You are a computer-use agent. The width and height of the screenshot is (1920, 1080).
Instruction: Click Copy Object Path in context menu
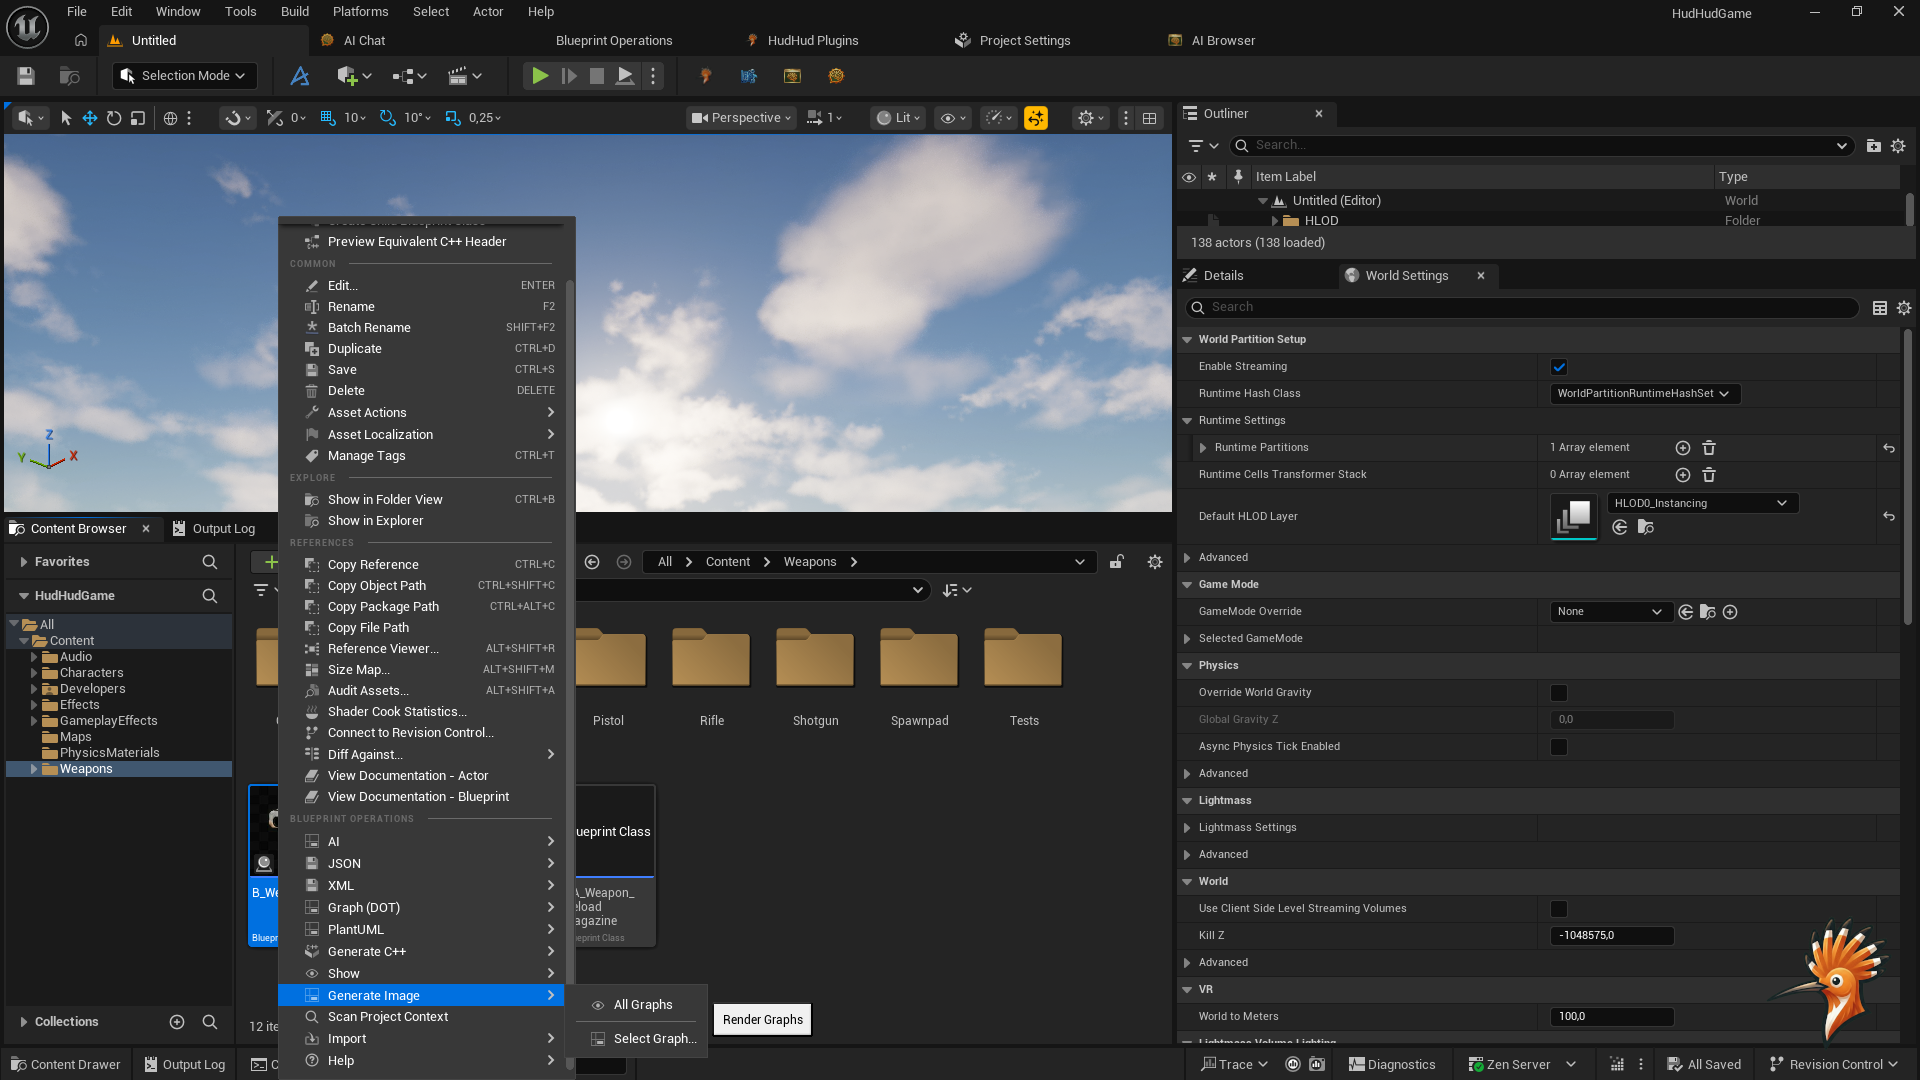[x=377, y=586]
